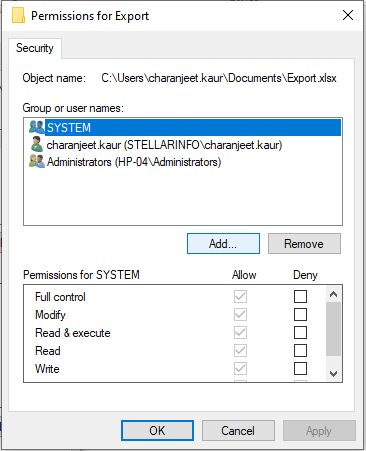Viewport: 366px width, 451px height.
Task: Check Deny for Write permission
Action: point(300,368)
